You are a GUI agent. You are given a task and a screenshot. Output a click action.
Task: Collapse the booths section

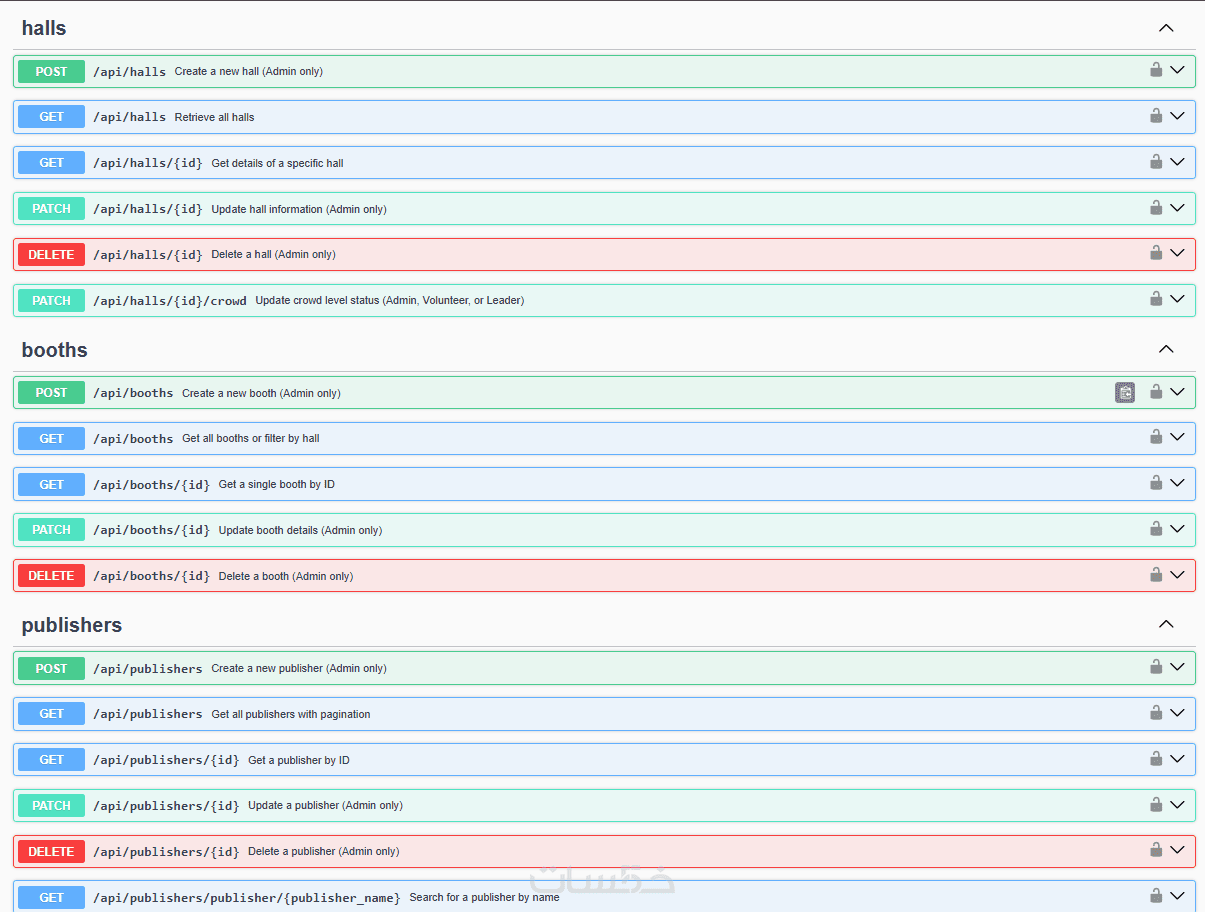(x=1166, y=349)
